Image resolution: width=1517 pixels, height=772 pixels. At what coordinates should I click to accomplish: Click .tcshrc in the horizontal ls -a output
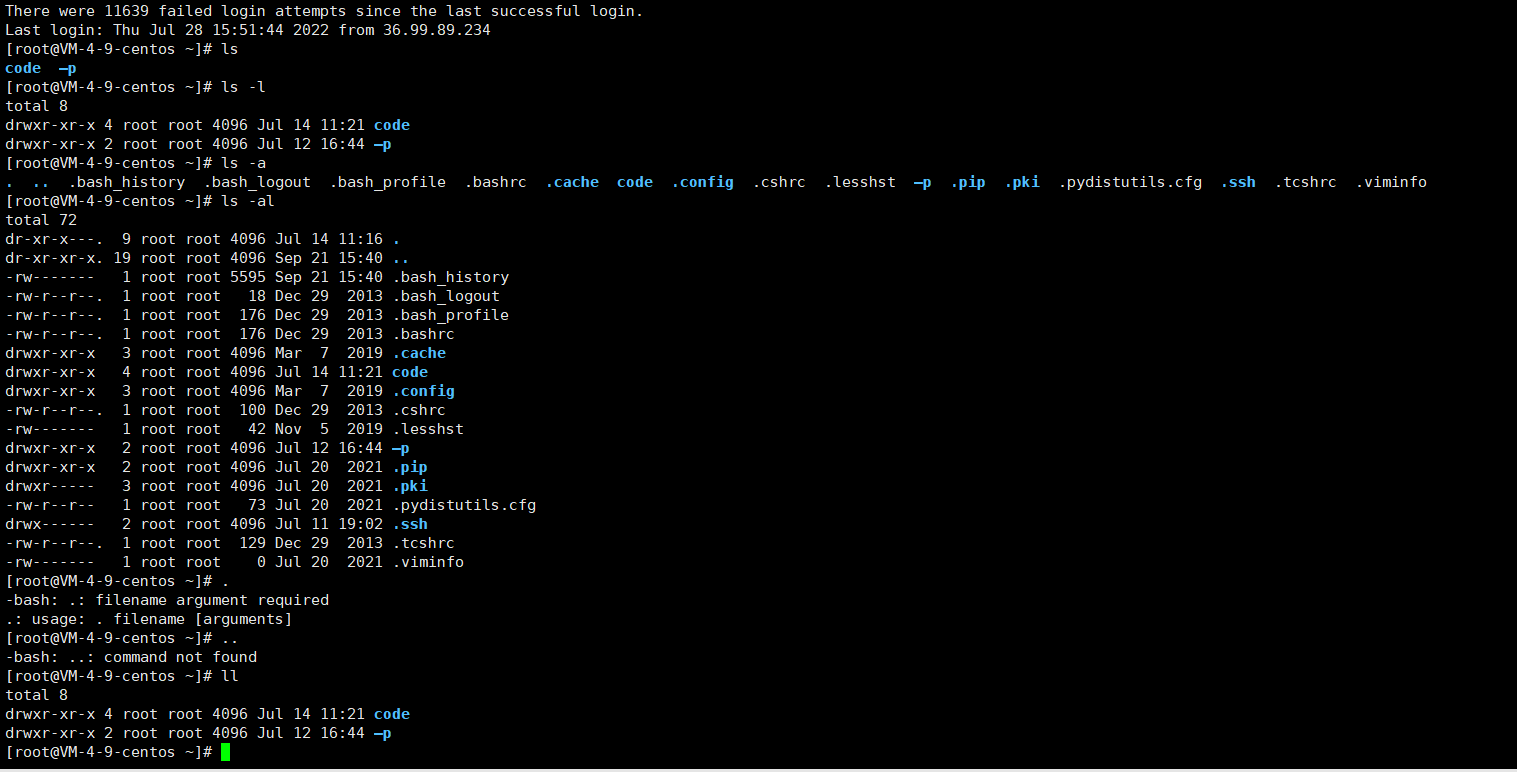click(1305, 182)
